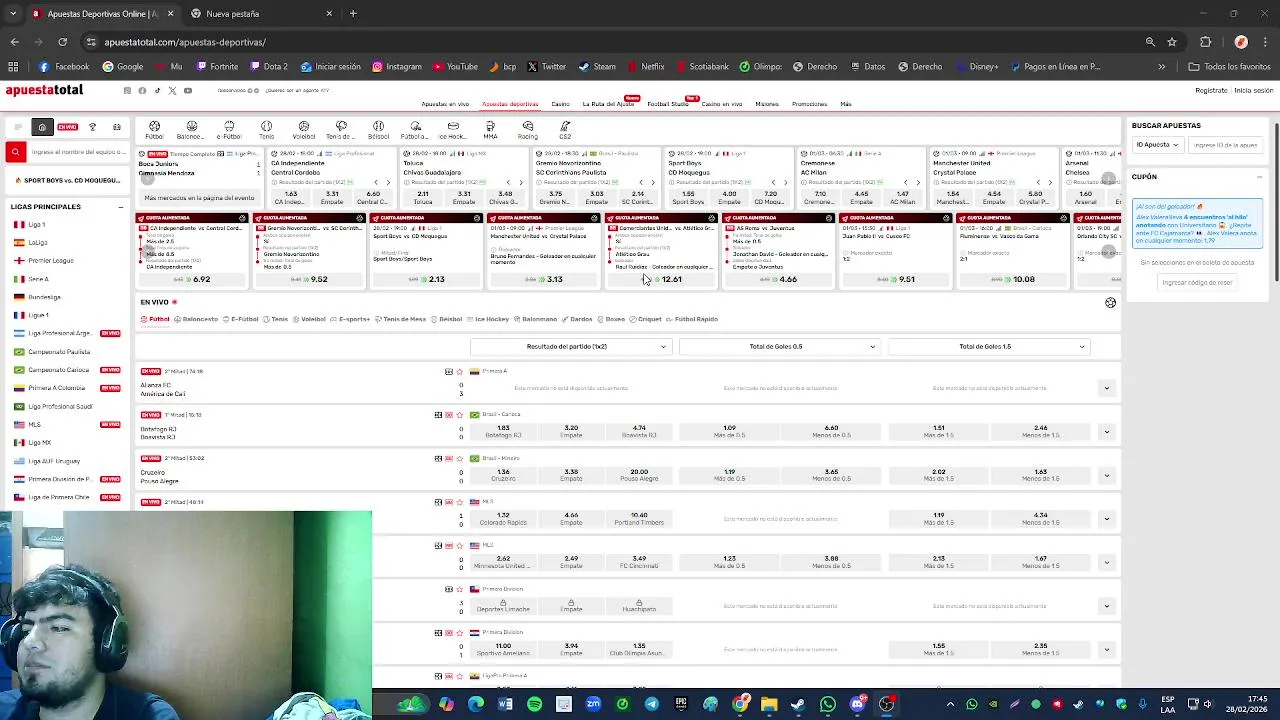The image size is (1280, 720).
Task: Click the Inicia sesión link
Action: coord(1253,90)
